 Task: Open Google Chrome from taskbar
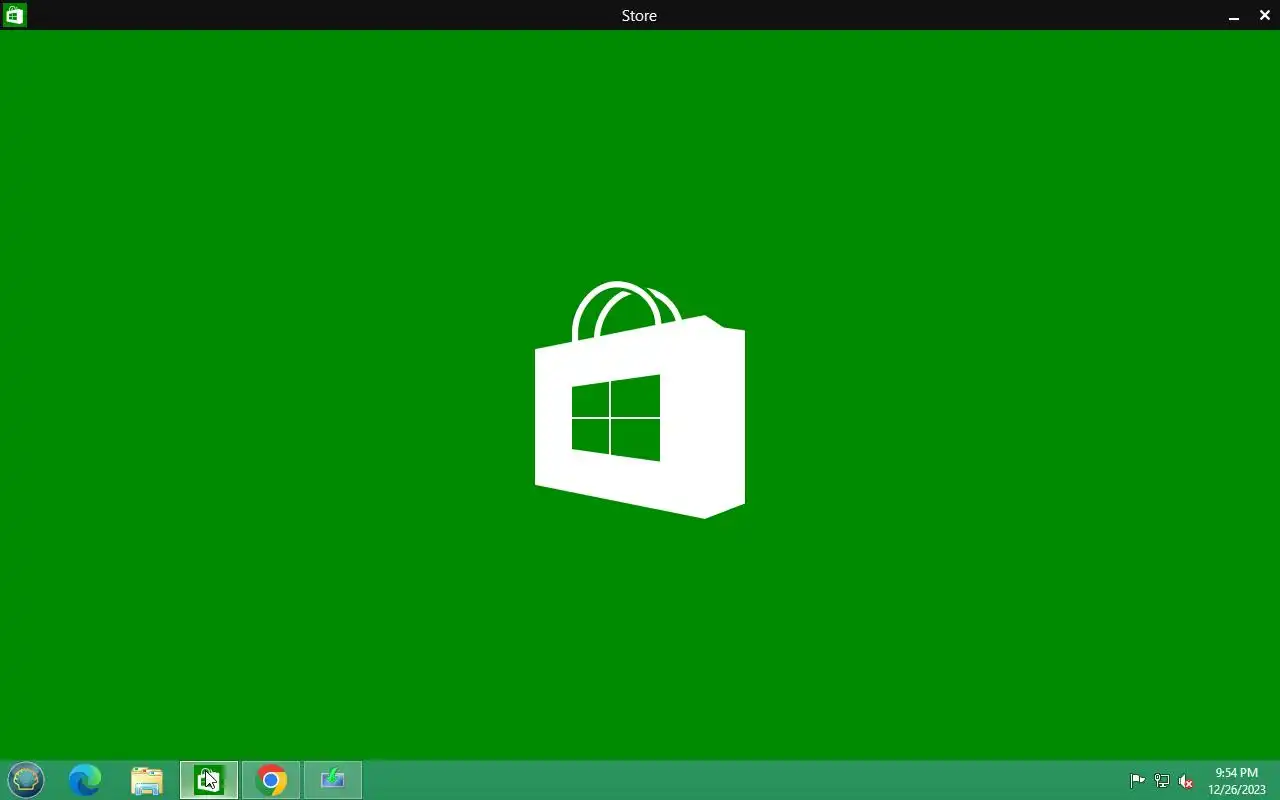(x=271, y=780)
